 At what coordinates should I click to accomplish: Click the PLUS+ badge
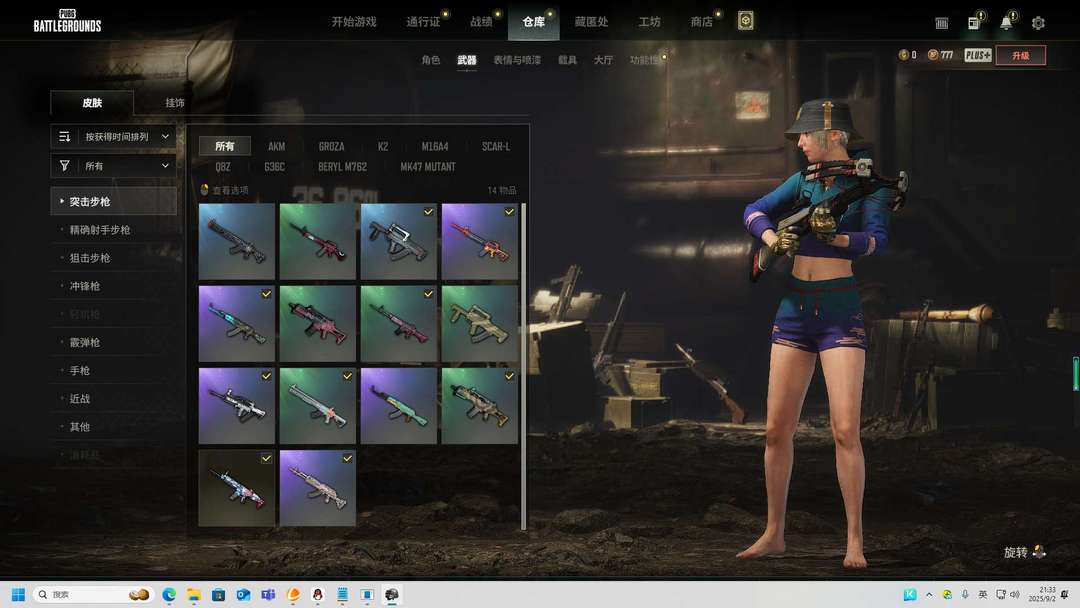click(977, 55)
